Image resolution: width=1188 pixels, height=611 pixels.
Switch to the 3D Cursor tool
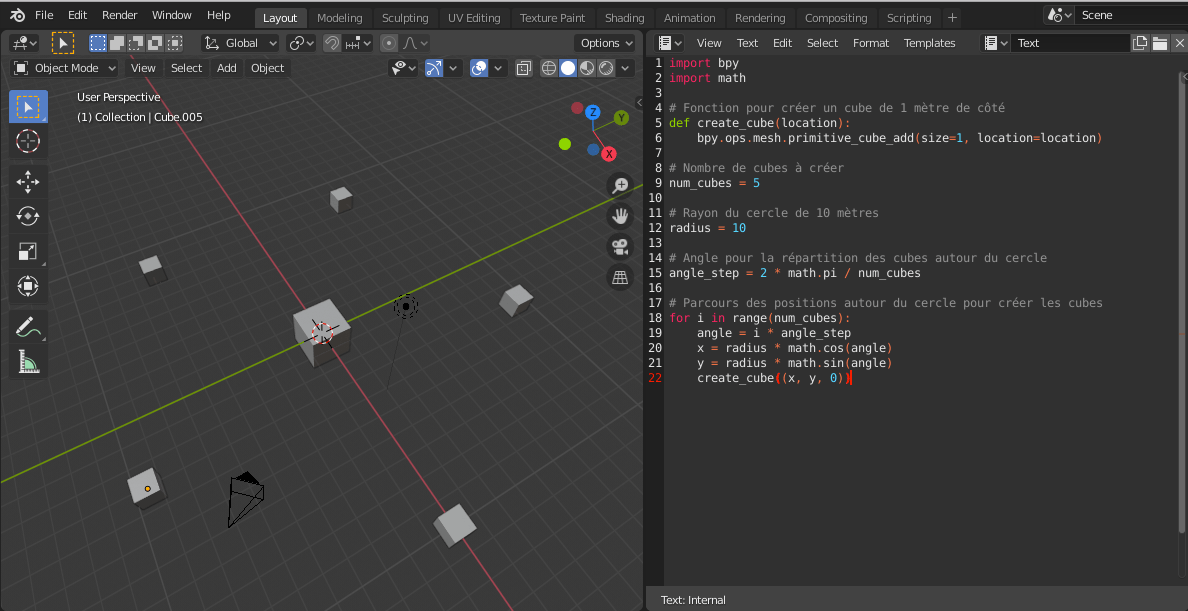pyautogui.click(x=28, y=141)
